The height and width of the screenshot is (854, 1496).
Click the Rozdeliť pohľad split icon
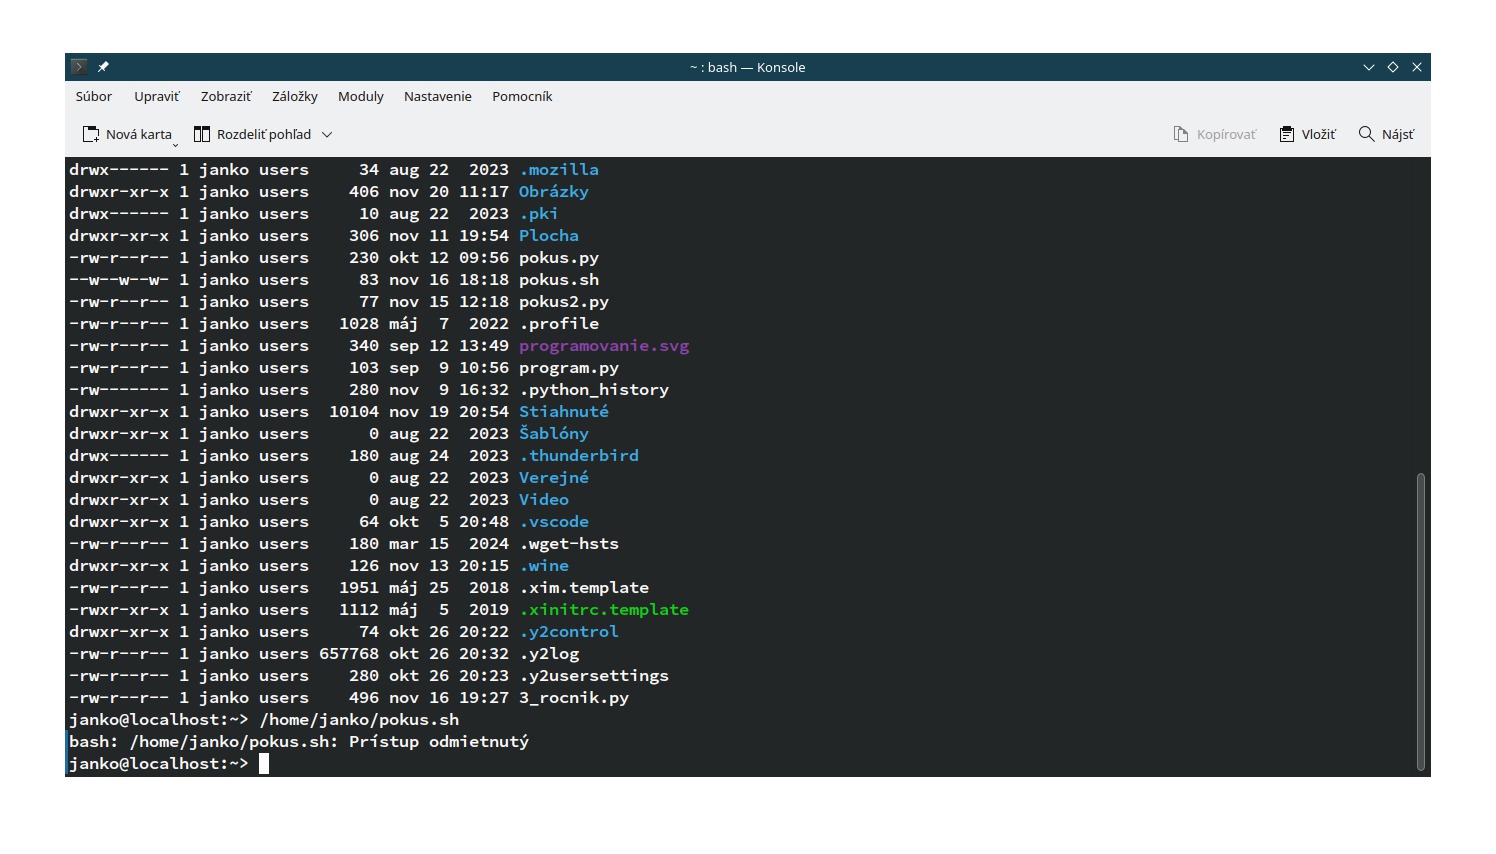point(202,134)
